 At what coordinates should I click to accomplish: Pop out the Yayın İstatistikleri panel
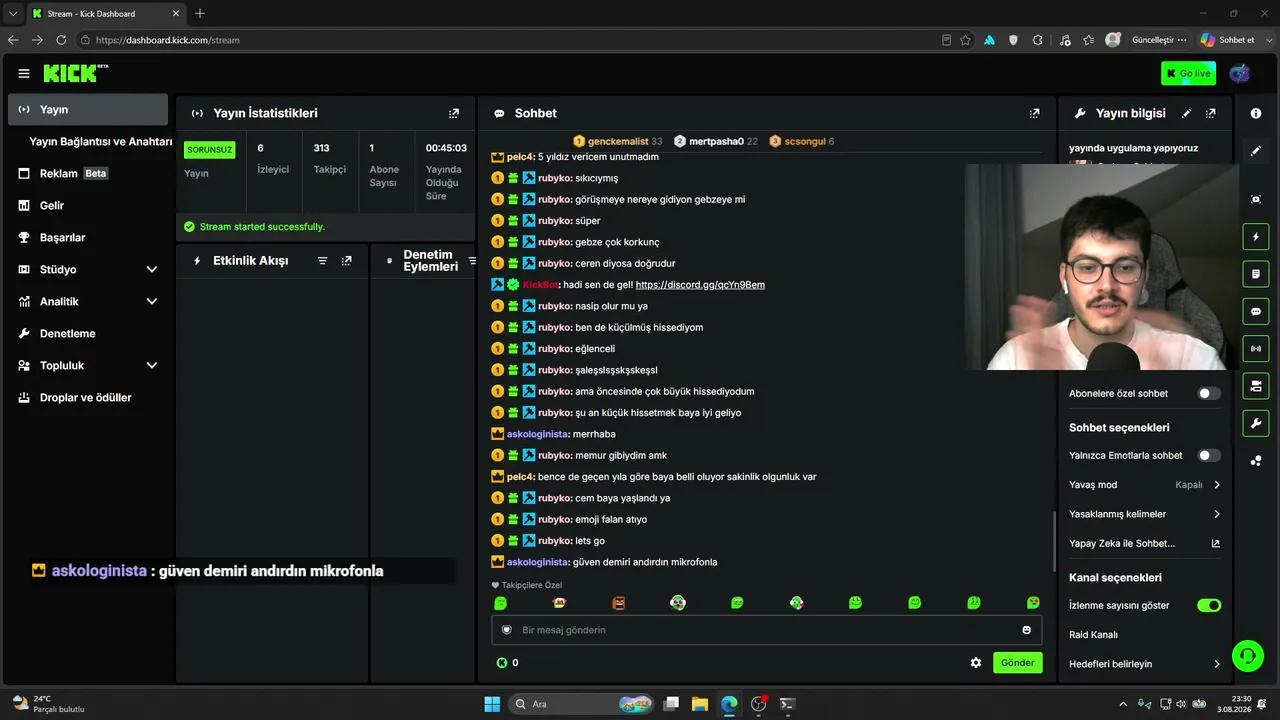pyautogui.click(x=454, y=113)
